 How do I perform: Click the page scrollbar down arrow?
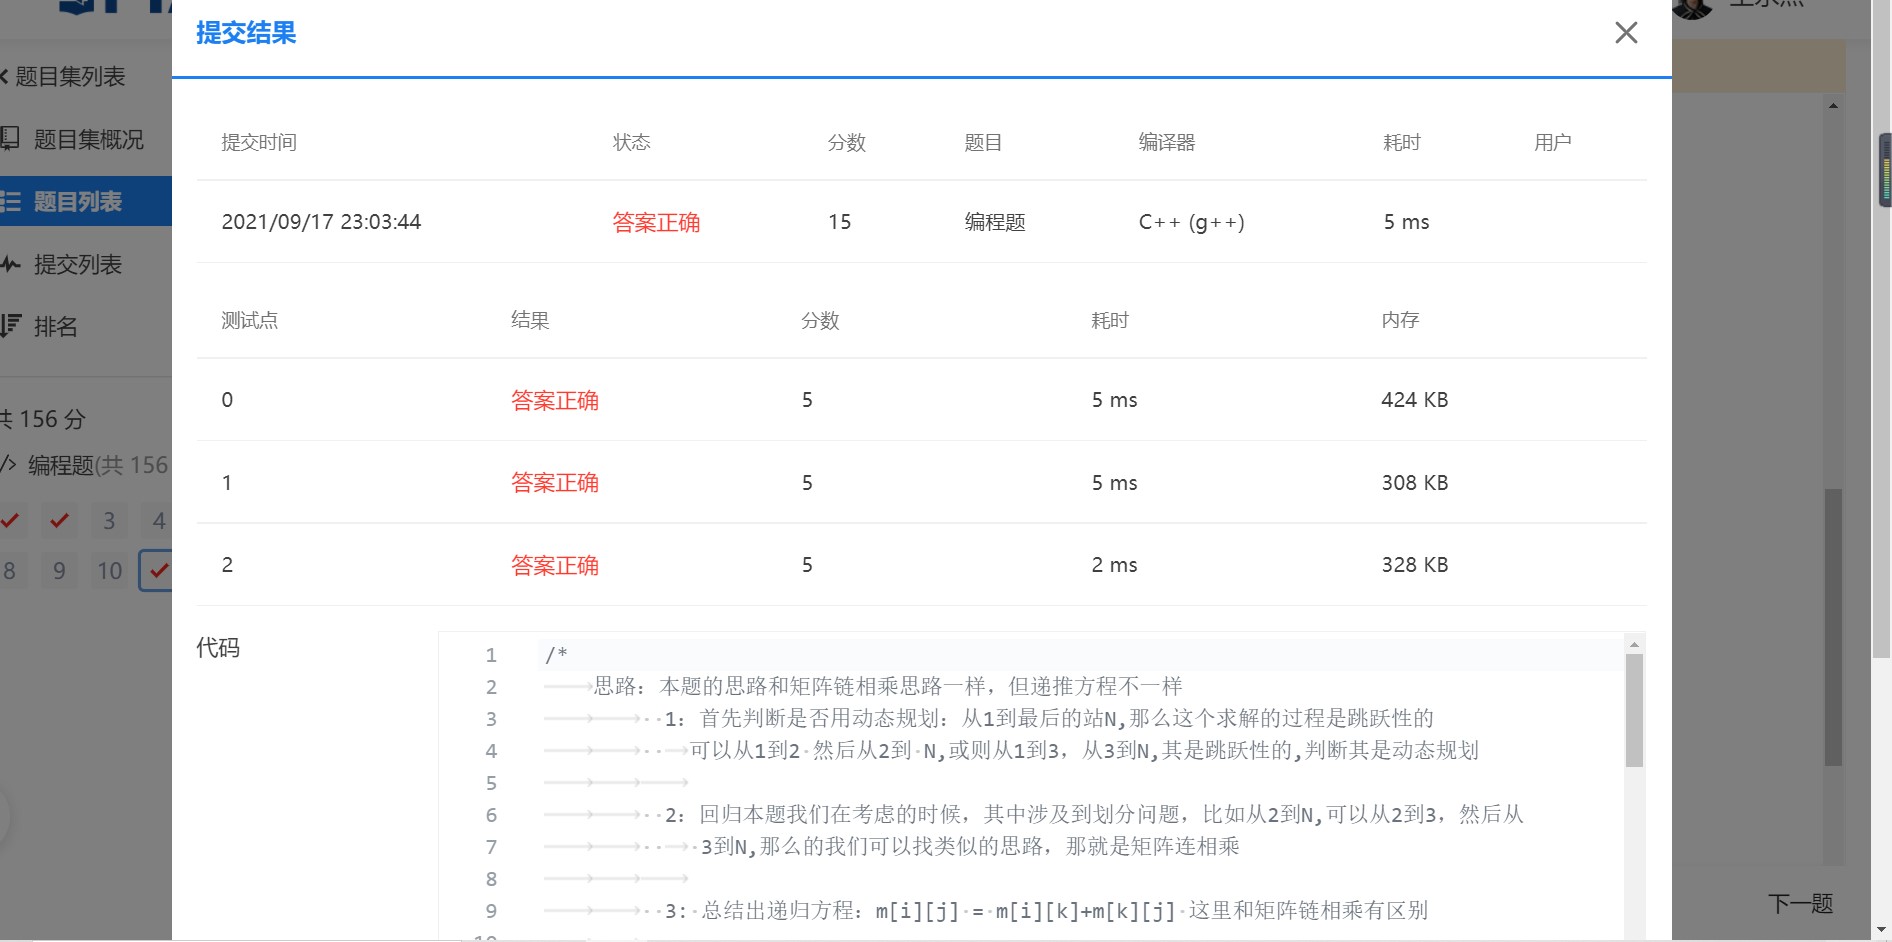tap(1880, 930)
